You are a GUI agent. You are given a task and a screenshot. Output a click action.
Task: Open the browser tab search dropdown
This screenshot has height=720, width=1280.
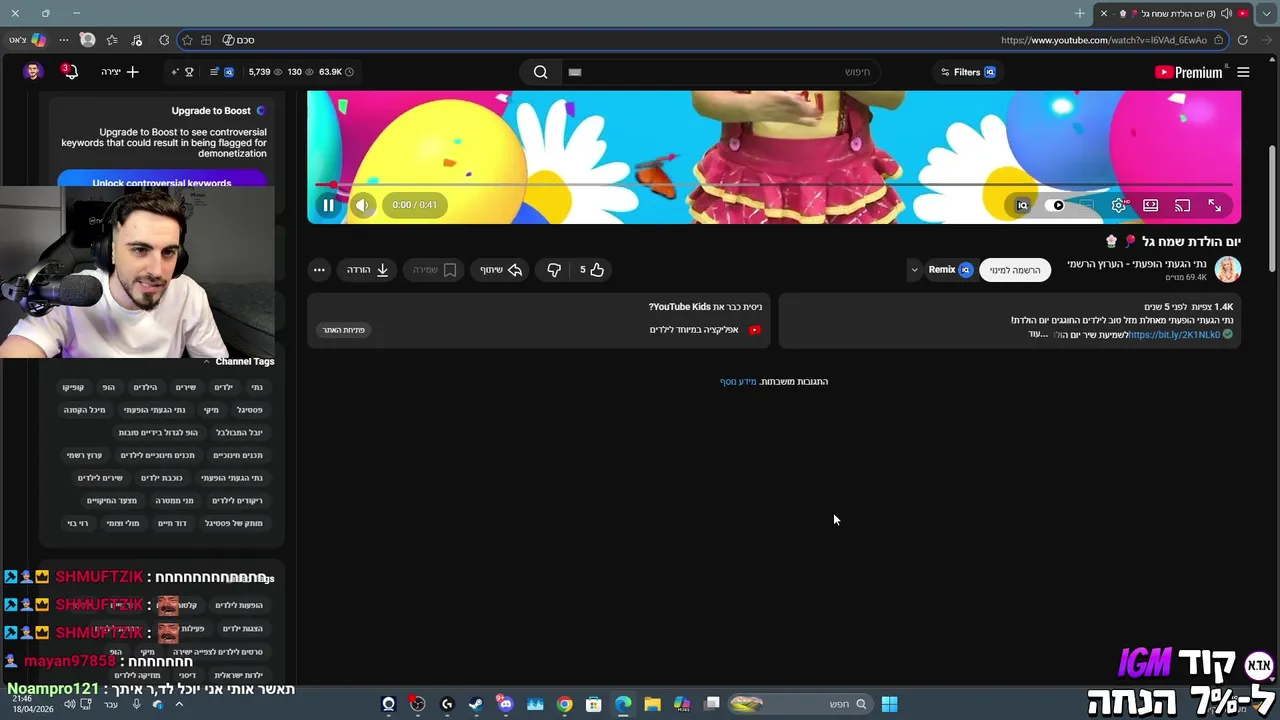(1266, 14)
